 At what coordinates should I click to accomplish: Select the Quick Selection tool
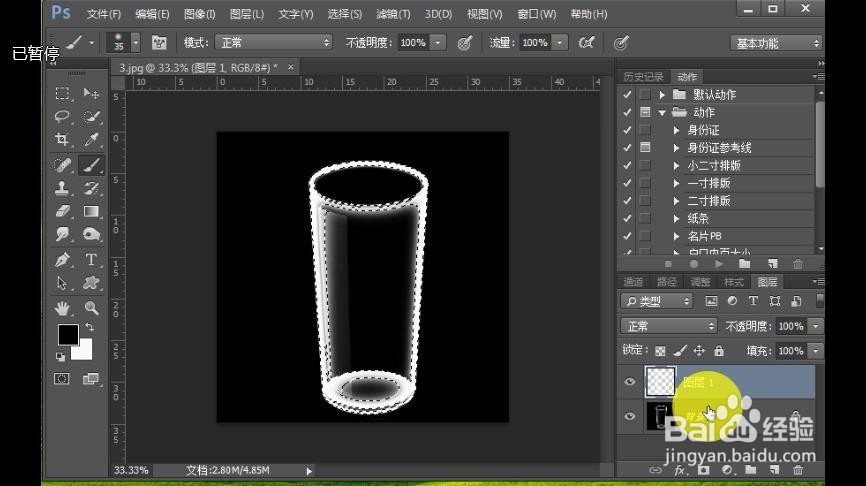tap(91, 117)
